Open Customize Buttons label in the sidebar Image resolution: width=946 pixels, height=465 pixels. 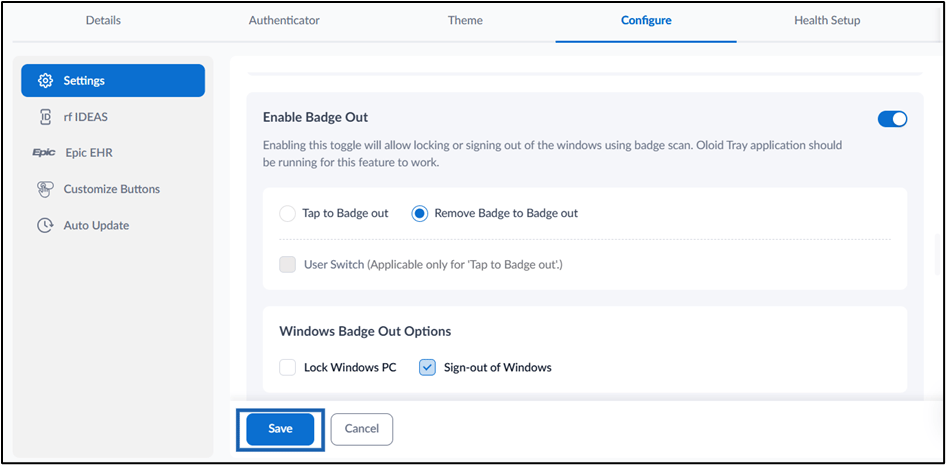tap(112, 189)
